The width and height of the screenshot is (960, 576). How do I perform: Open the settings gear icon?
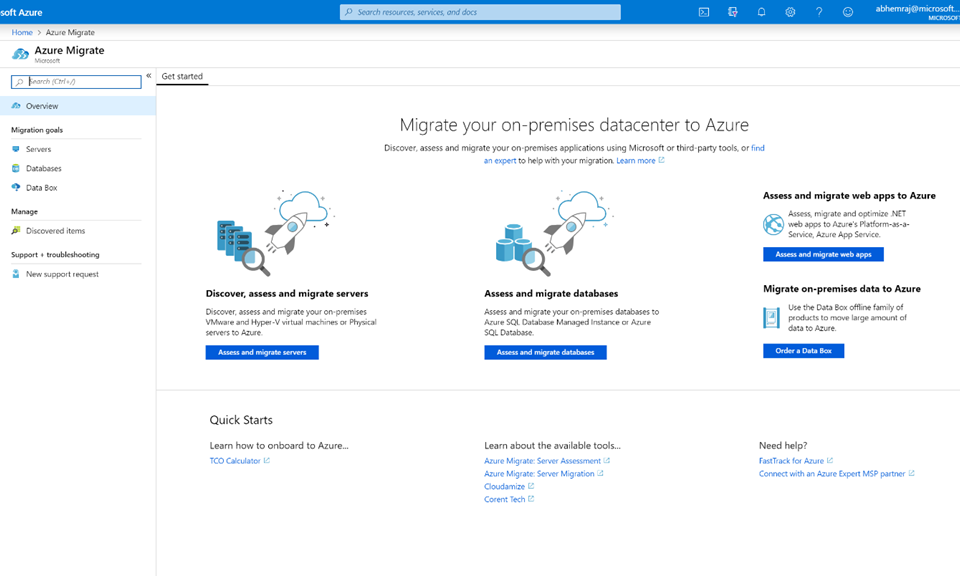click(x=790, y=12)
